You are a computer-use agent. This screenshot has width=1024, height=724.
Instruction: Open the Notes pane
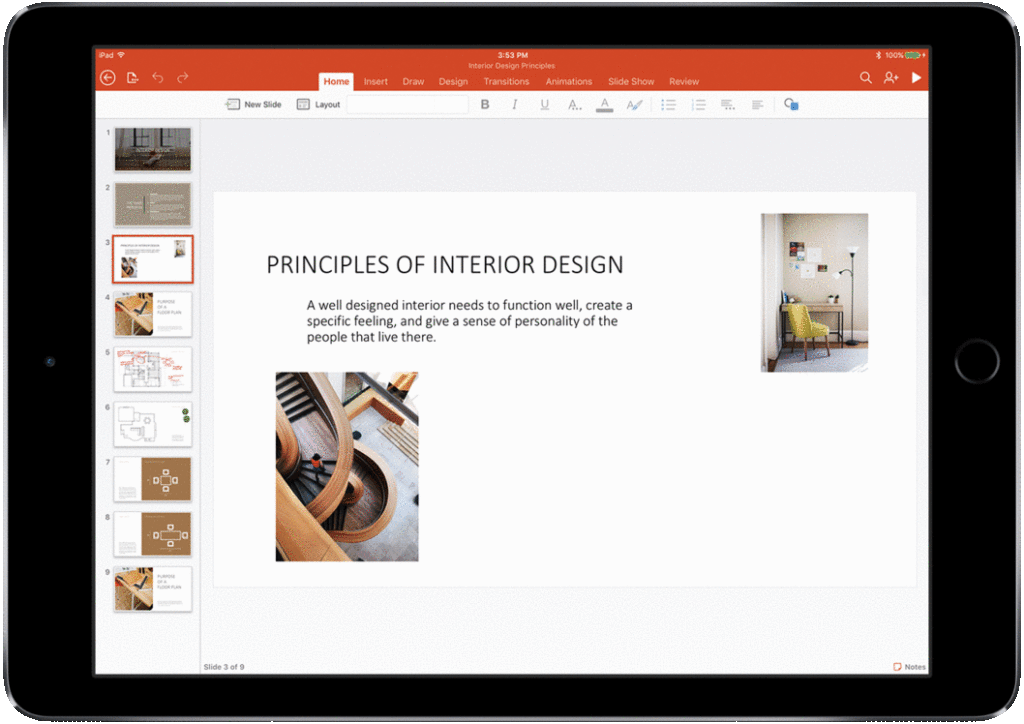909,667
